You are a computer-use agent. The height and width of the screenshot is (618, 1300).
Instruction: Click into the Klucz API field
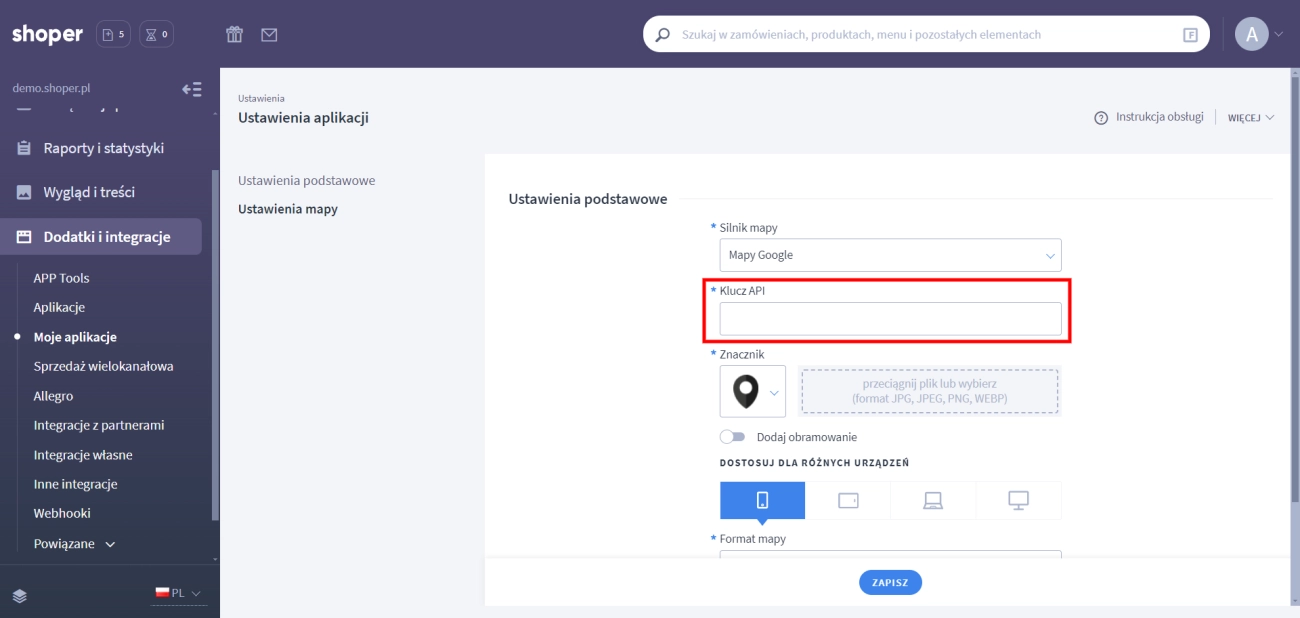click(x=890, y=319)
